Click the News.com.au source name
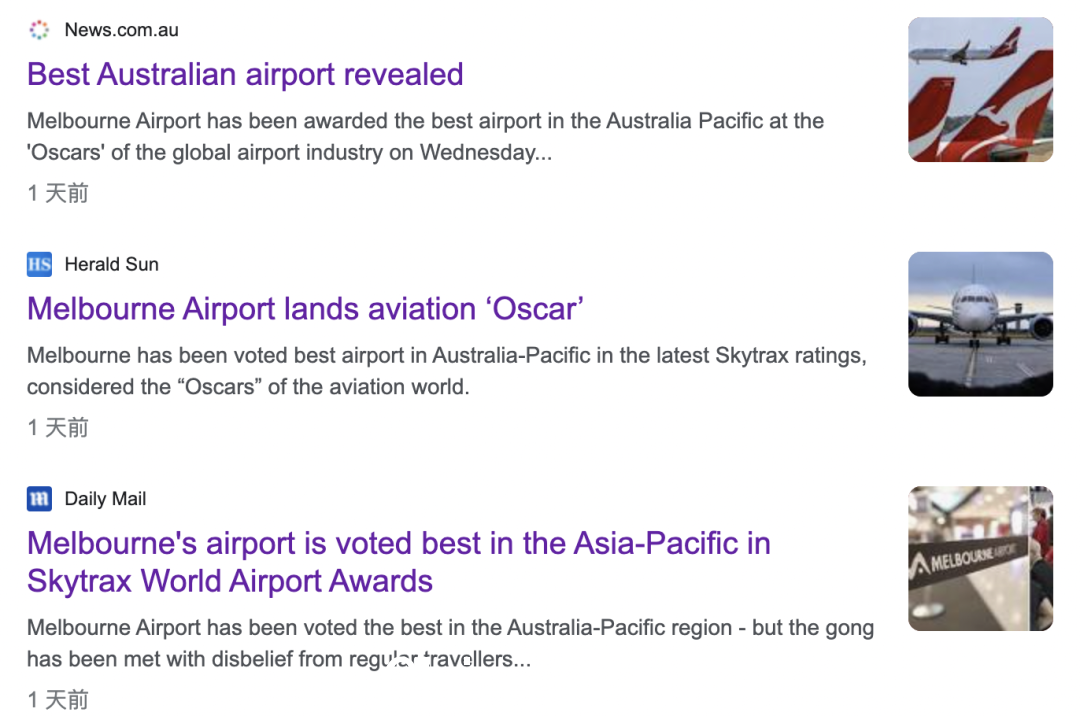The image size is (1080, 716). pos(121,30)
